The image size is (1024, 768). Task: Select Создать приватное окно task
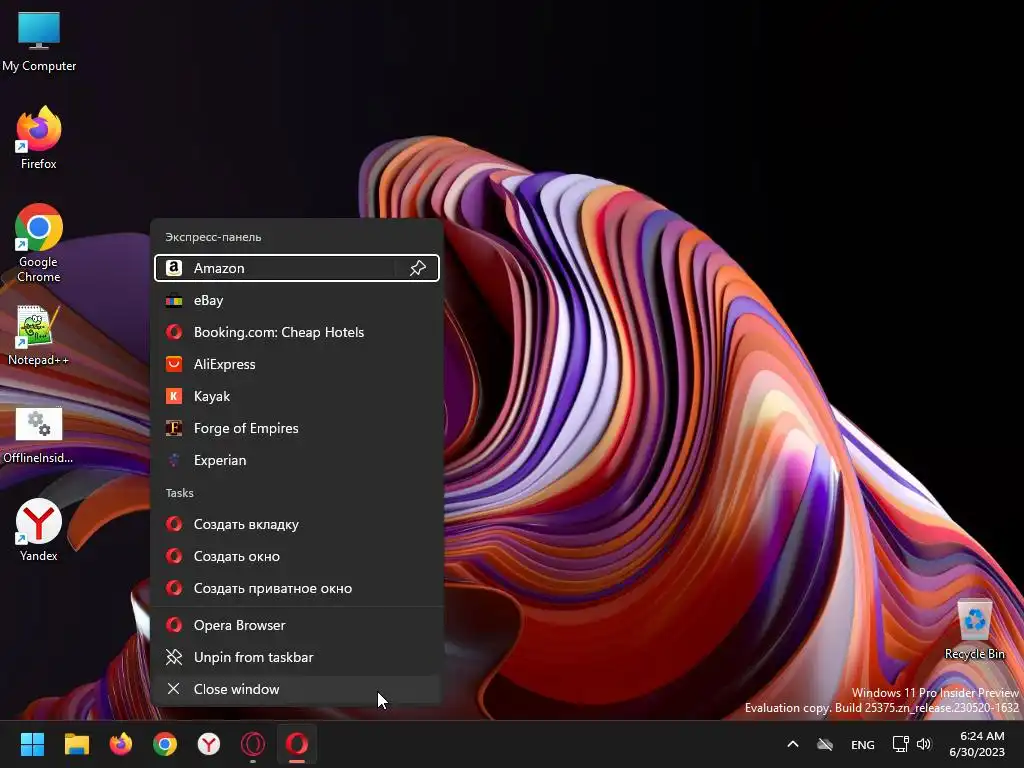(296, 588)
